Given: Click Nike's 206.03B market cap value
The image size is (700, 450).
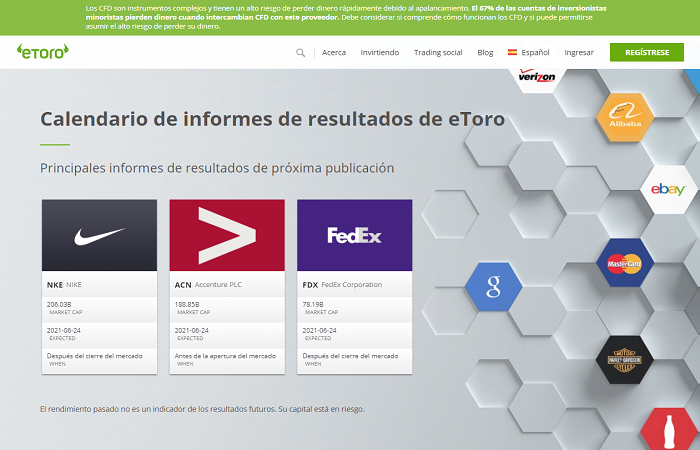Looking at the screenshot, I should point(59,304).
